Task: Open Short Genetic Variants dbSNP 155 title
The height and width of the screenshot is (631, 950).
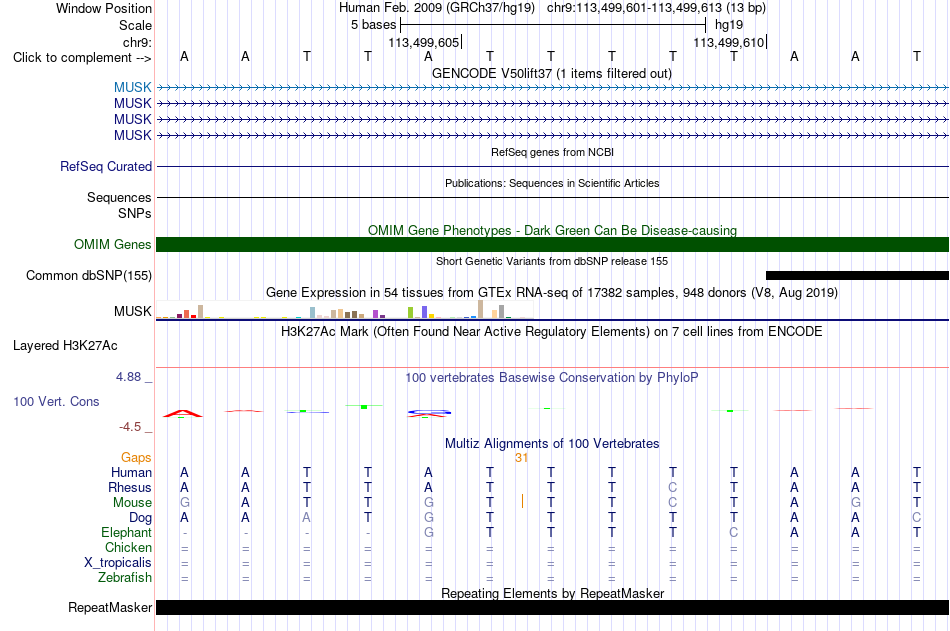Action: (x=552, y=261)
